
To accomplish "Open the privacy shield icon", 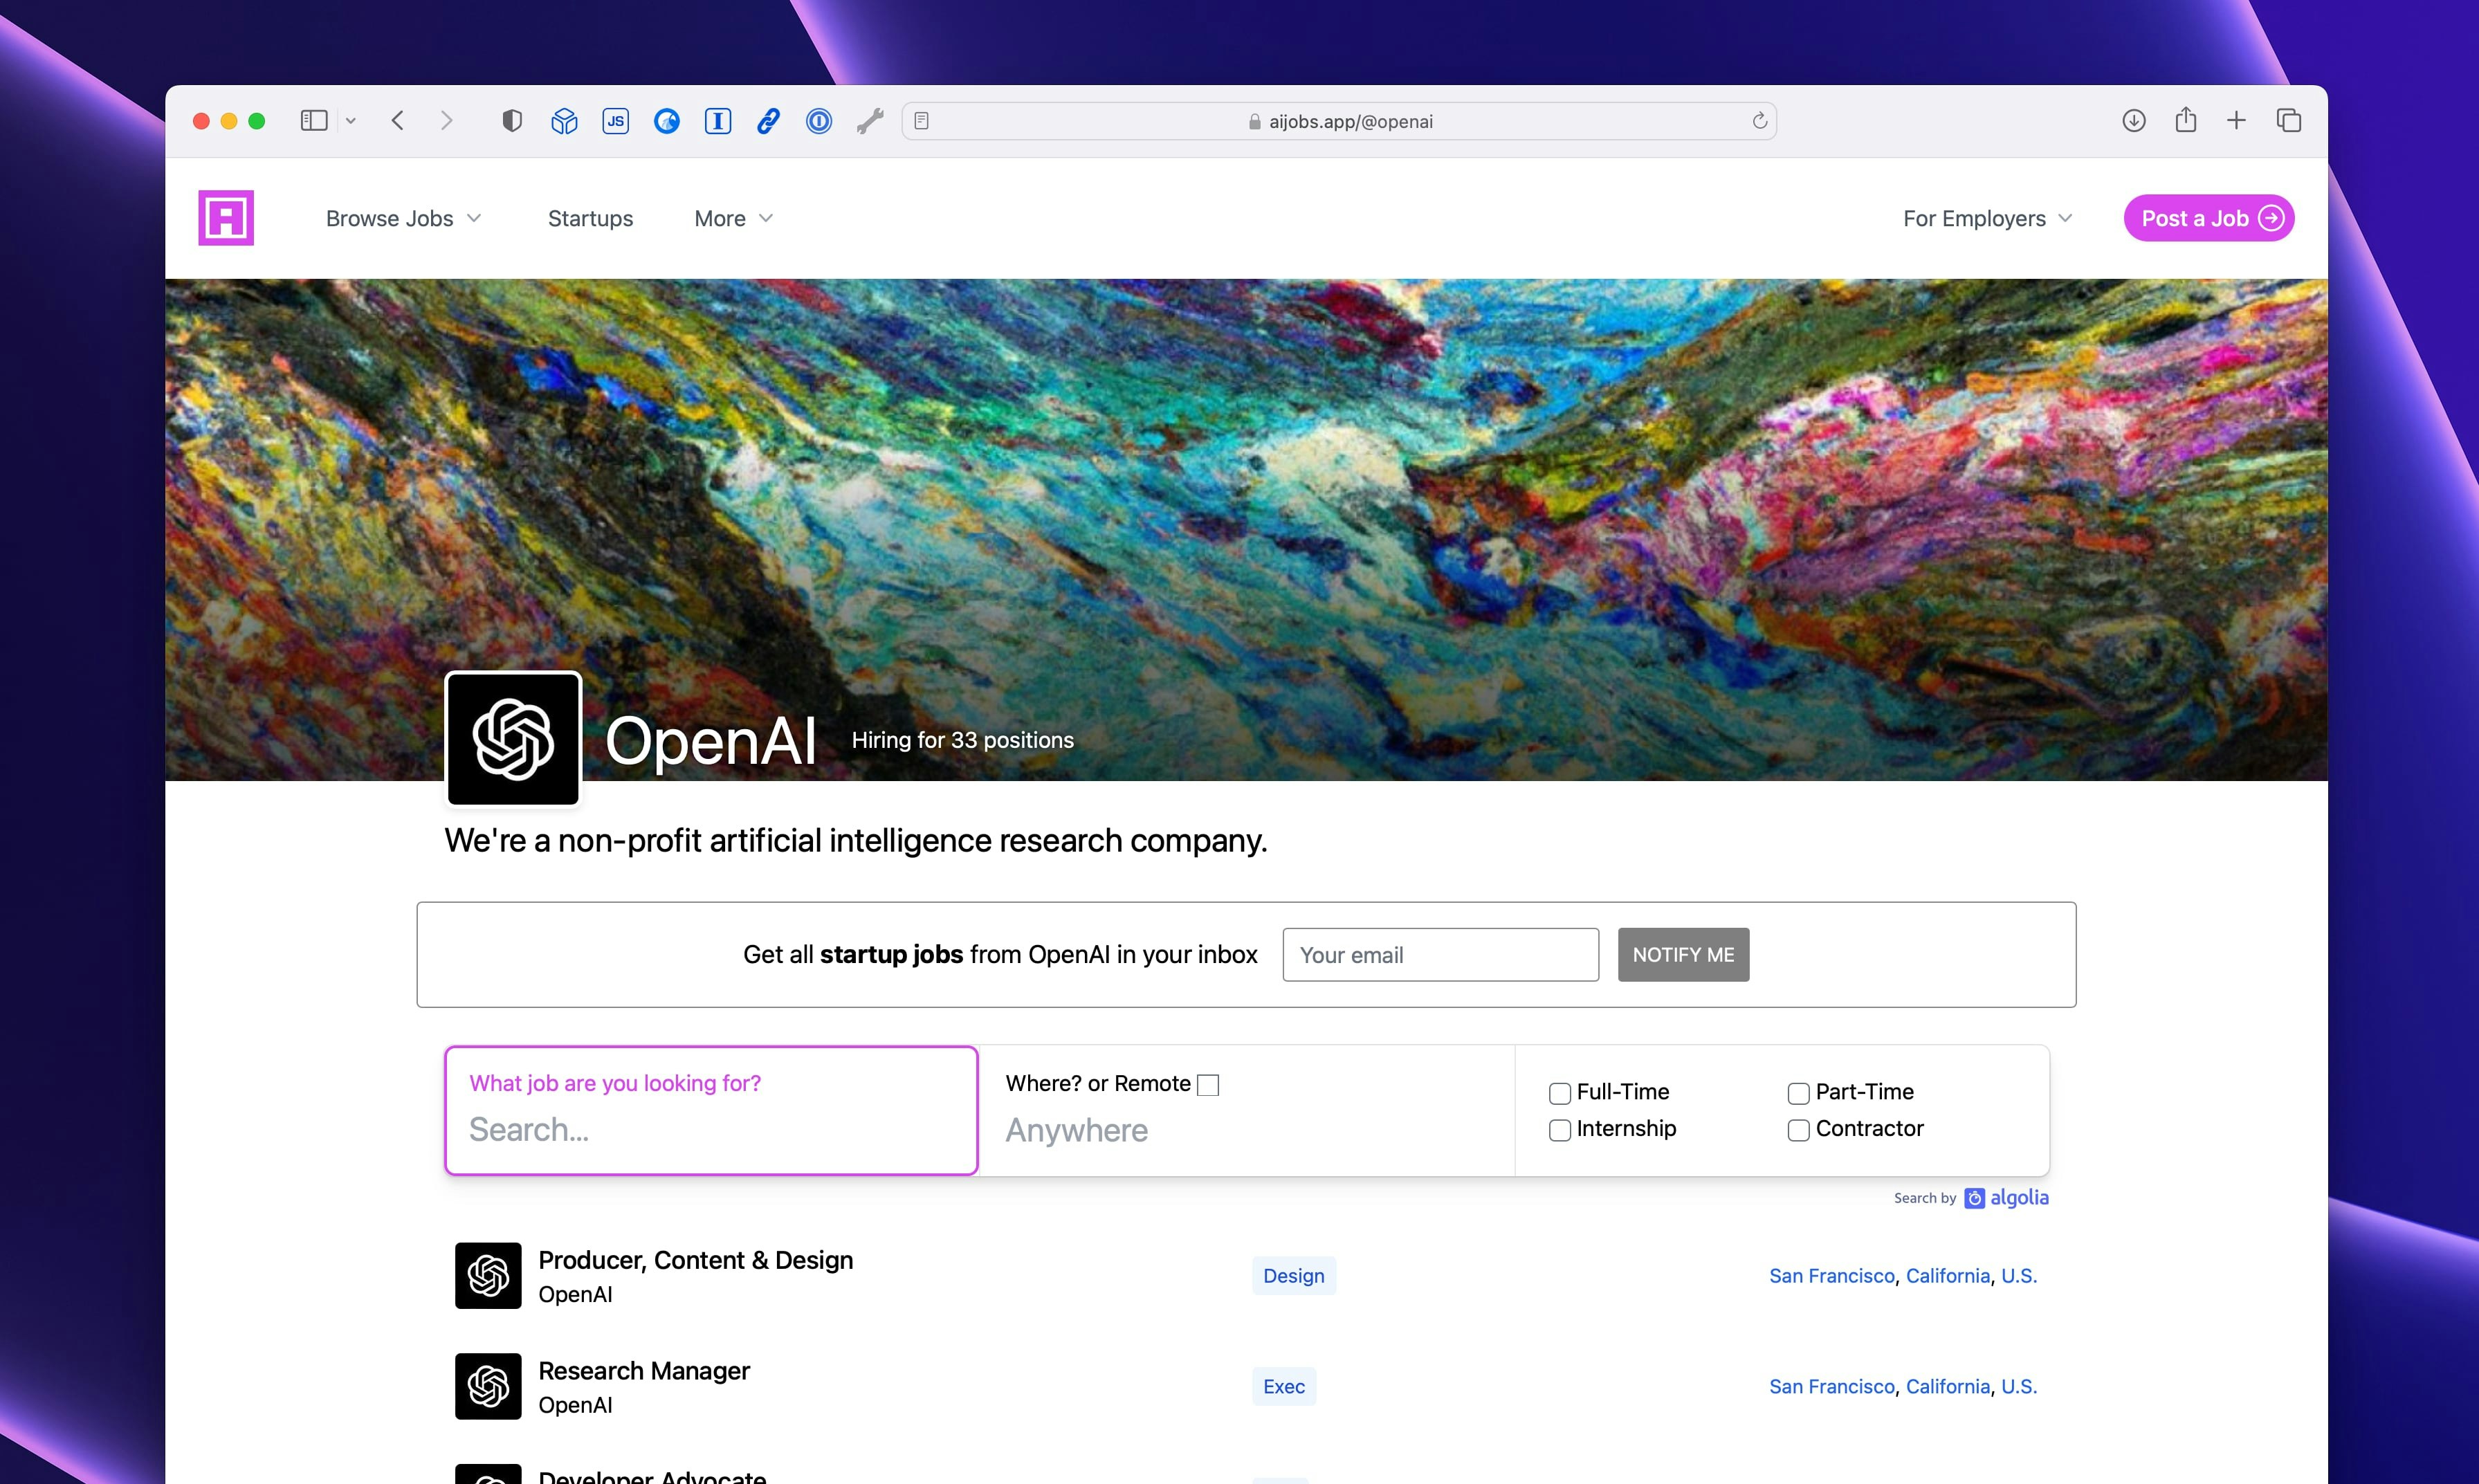I will [x=512, y=121].
